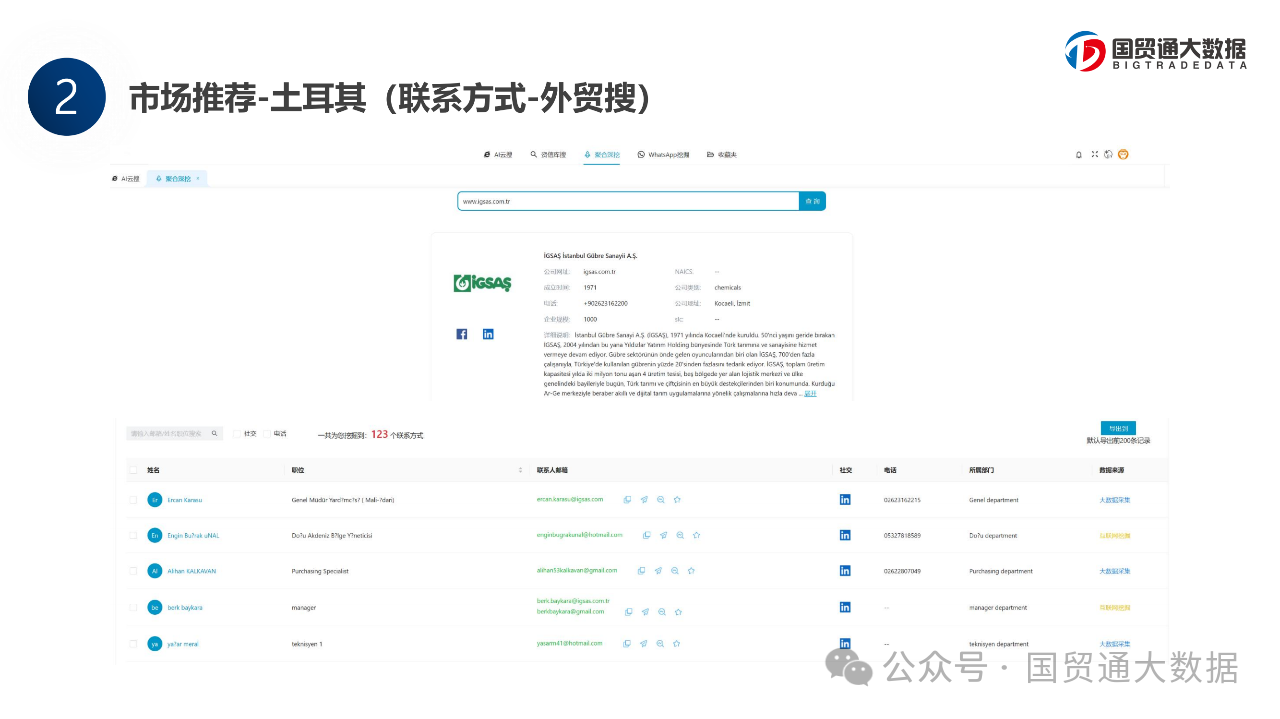Open the 资信库搜 top navigation tab
This screenshot has width=1280, height=719.
(x=548, y=155)
